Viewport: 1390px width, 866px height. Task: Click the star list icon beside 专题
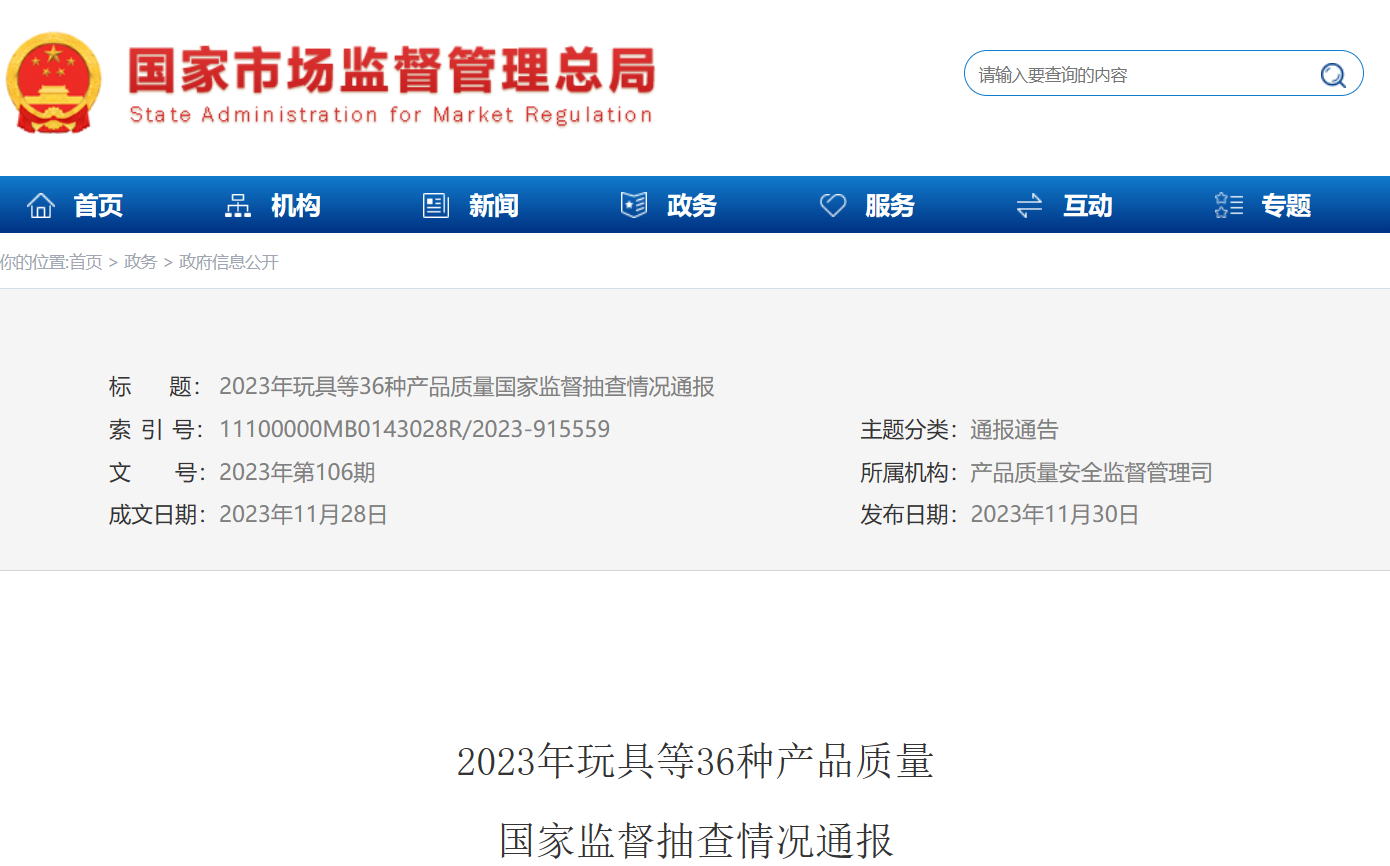click(1228, 206)
